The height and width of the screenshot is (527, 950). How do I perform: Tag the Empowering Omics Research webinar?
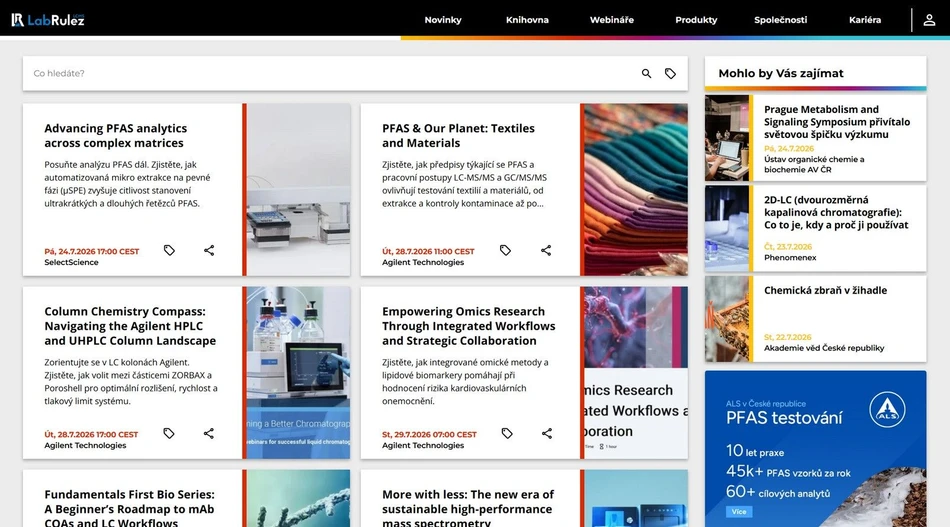click(507, 433)
